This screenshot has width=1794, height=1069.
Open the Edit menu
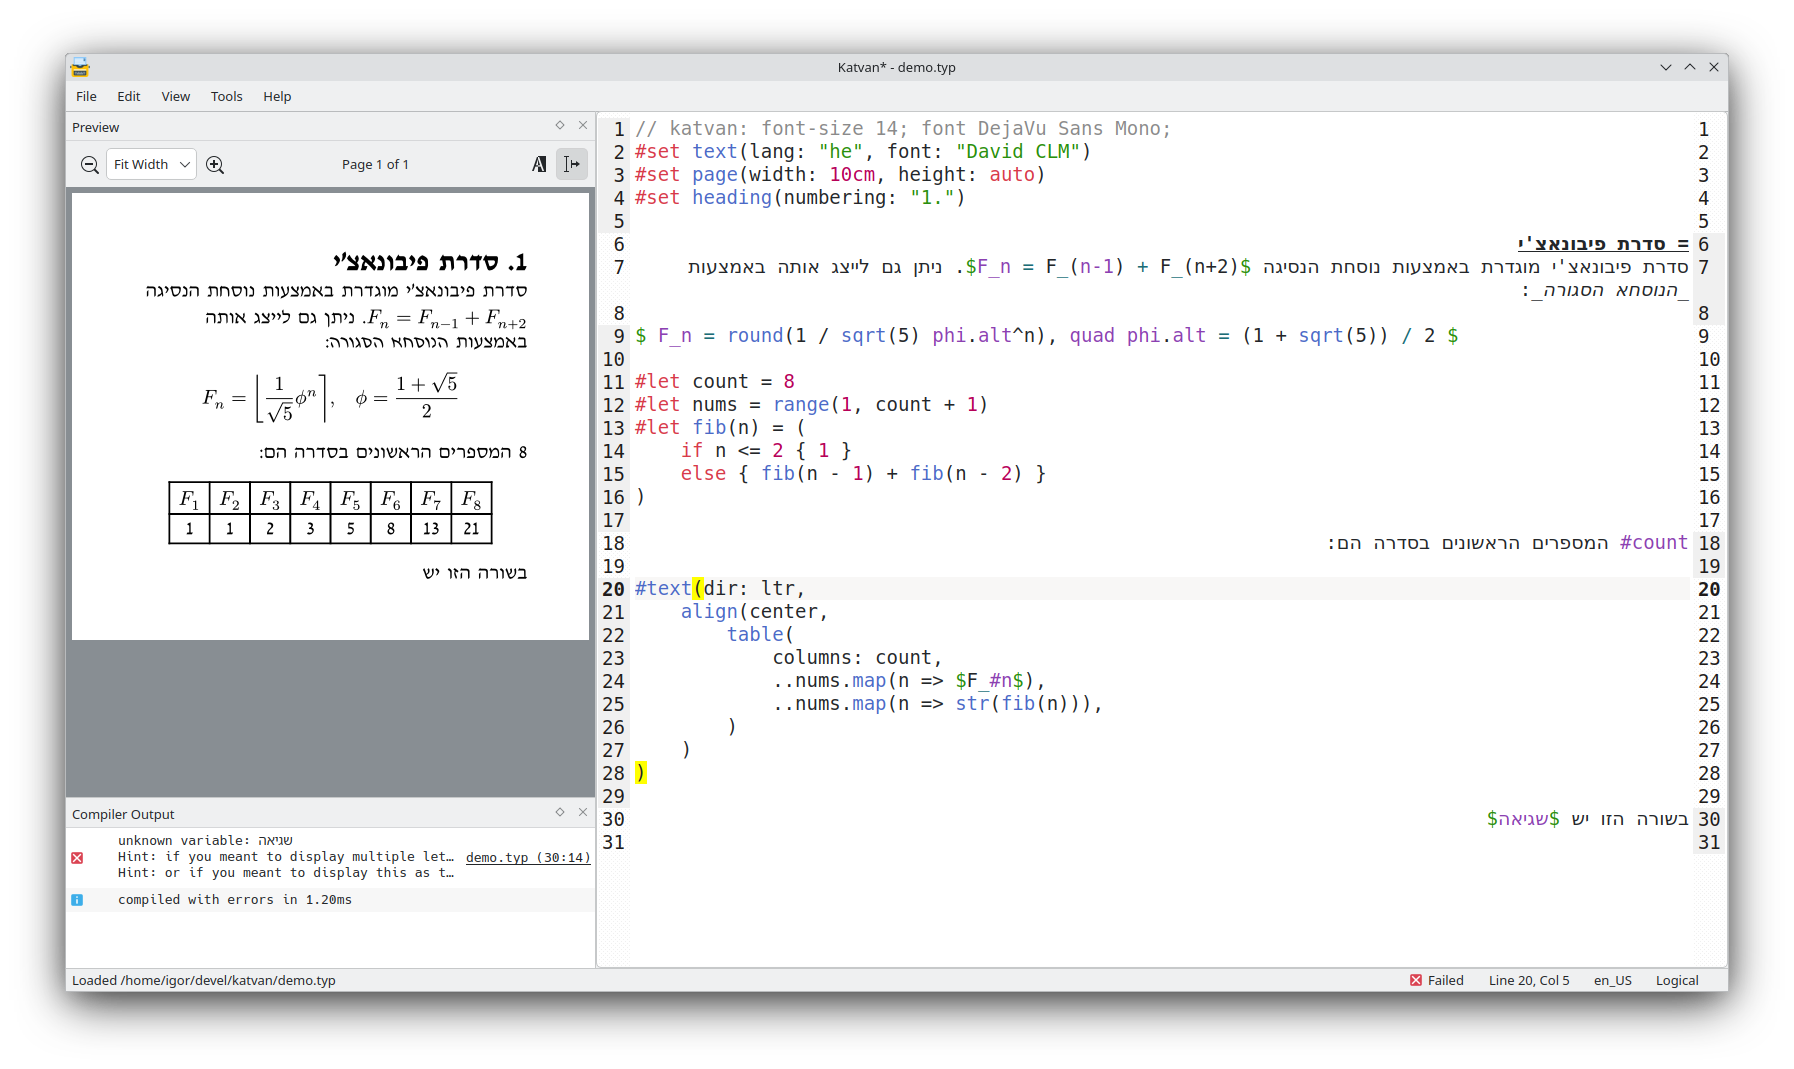click(129, 97)
